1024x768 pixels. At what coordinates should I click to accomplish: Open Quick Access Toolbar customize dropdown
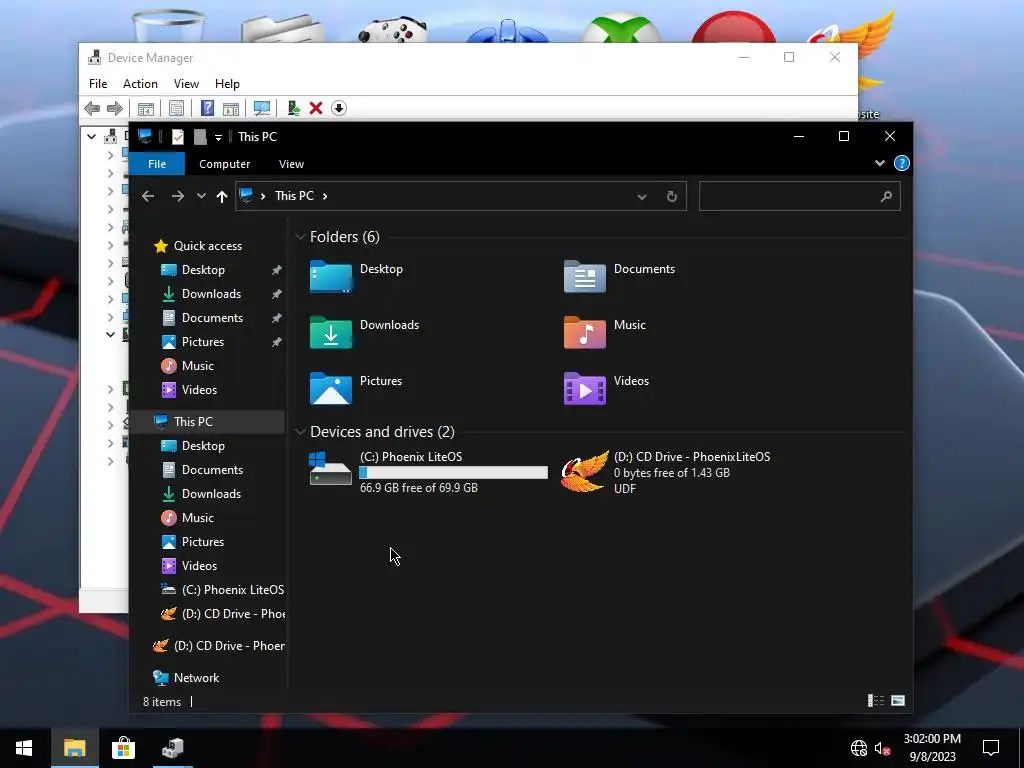pos(218,137)
